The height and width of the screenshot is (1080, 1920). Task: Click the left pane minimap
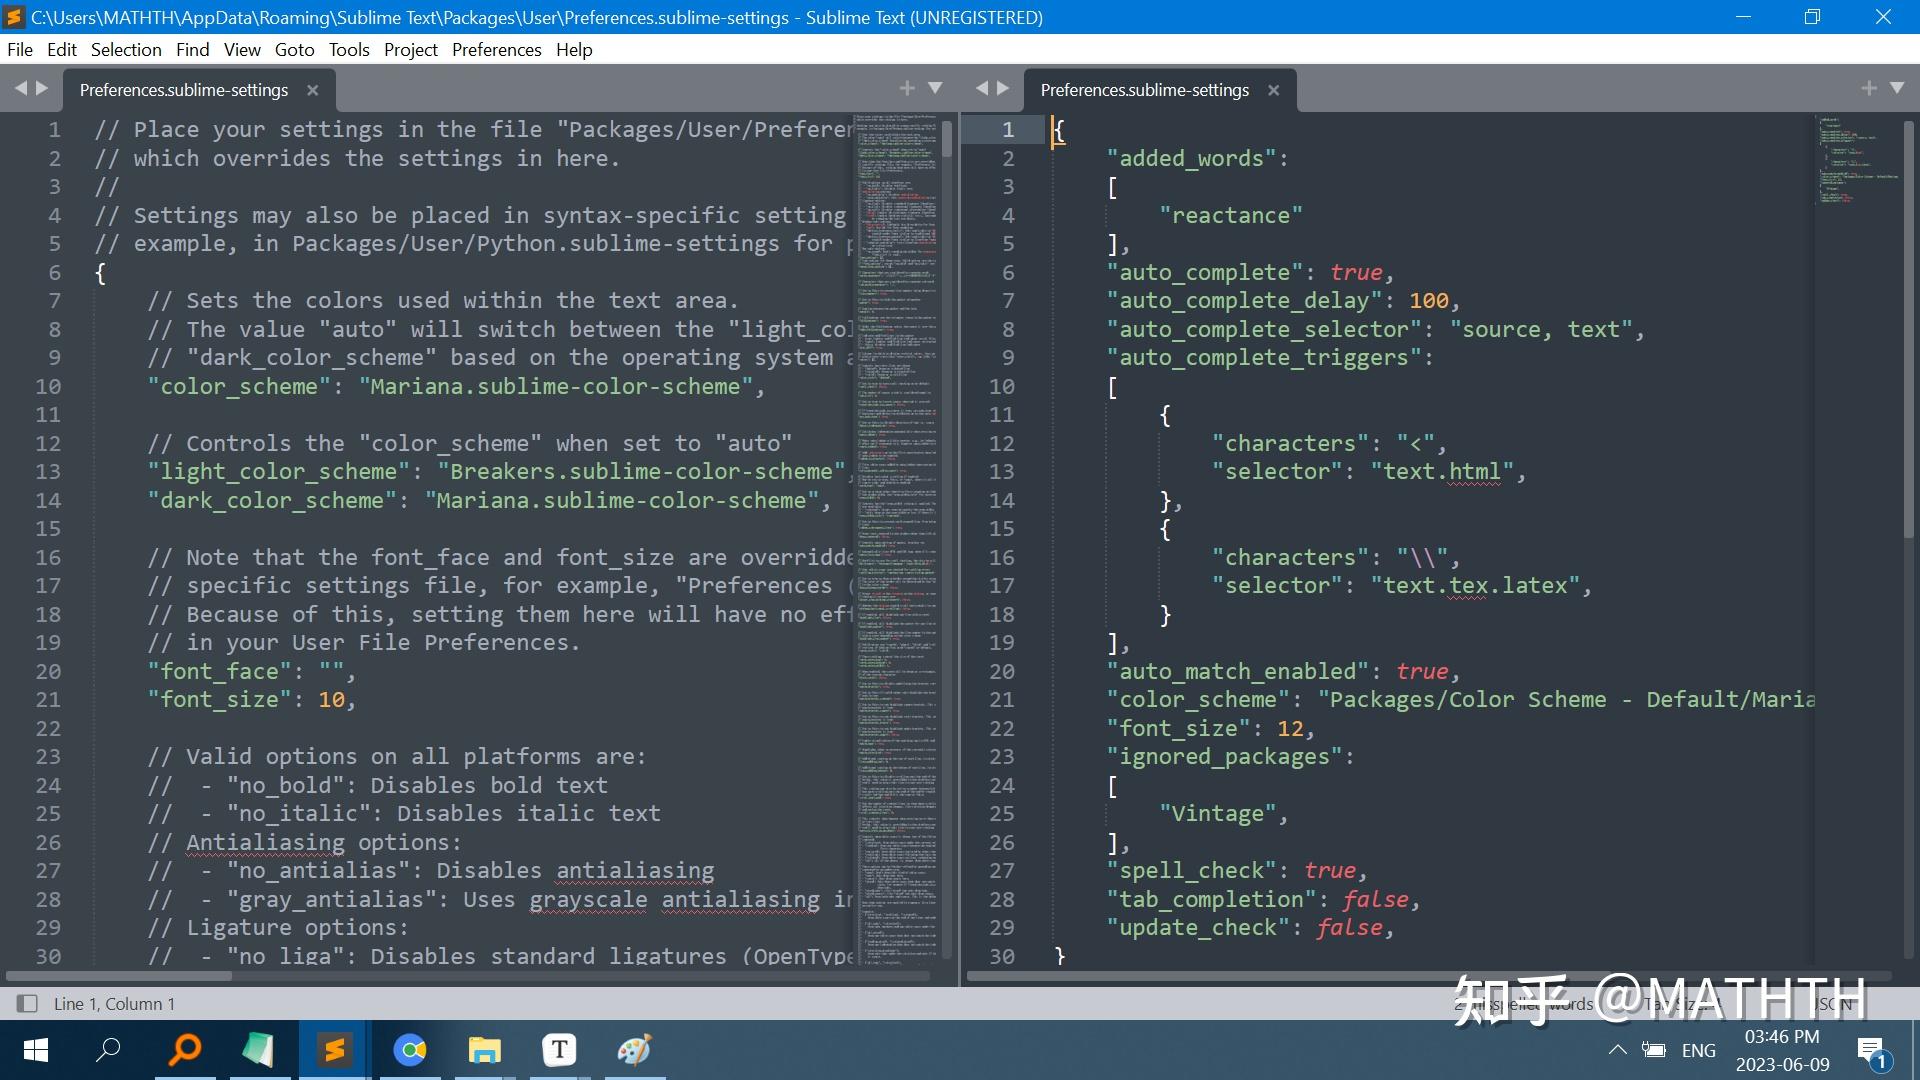click(897, 540)
